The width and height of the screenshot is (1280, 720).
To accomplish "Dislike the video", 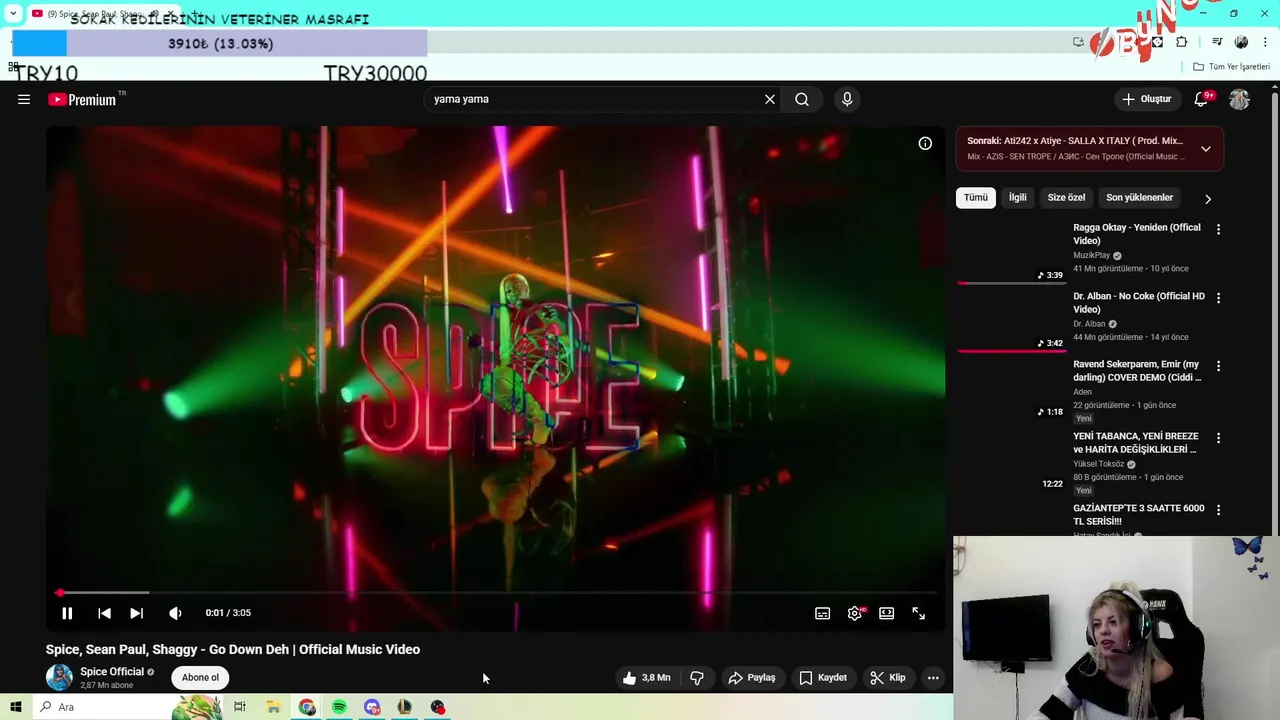I will (x=697, y=677).
